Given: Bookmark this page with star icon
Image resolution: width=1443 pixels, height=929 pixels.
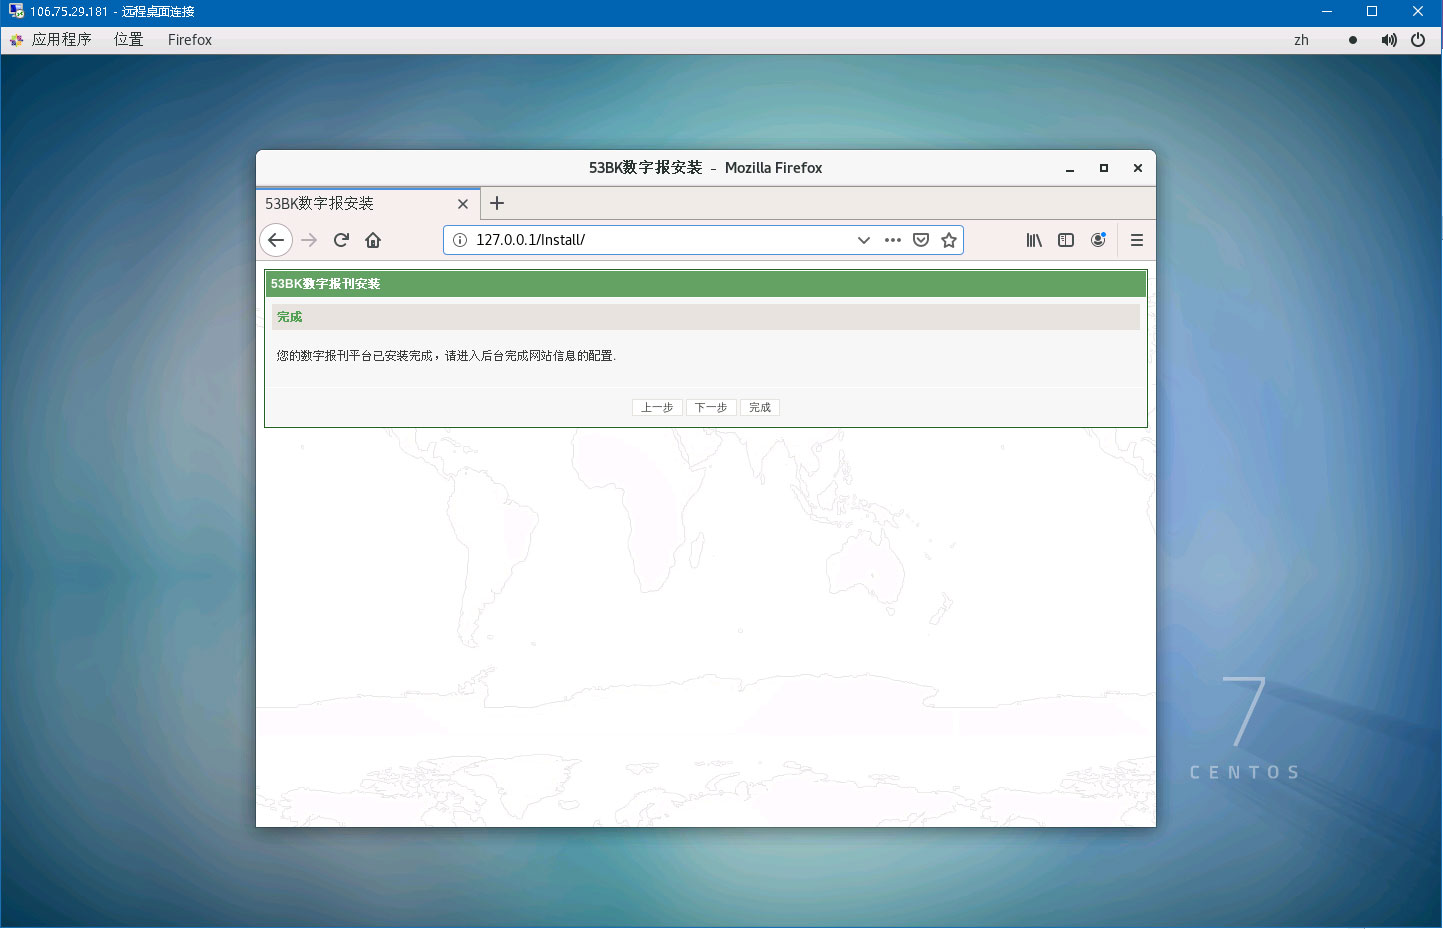Looking at the screenshot, I should point(949,240).
